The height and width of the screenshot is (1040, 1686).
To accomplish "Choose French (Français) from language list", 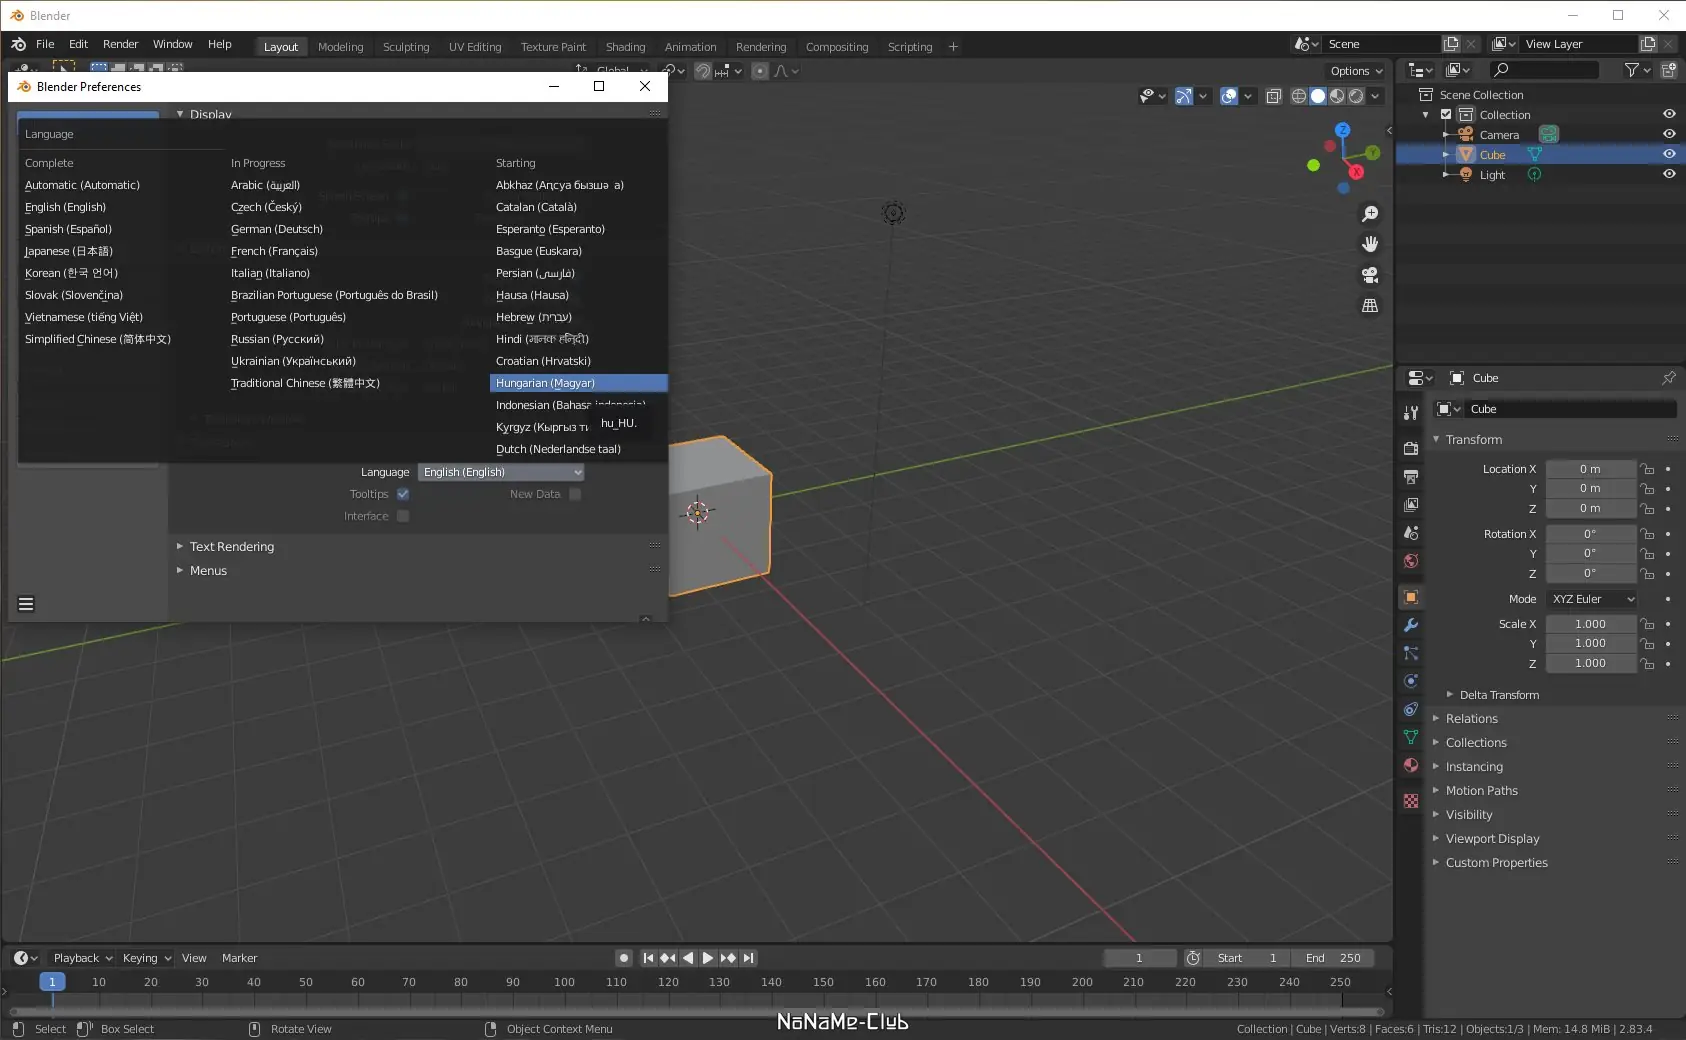I will [274, 251].
